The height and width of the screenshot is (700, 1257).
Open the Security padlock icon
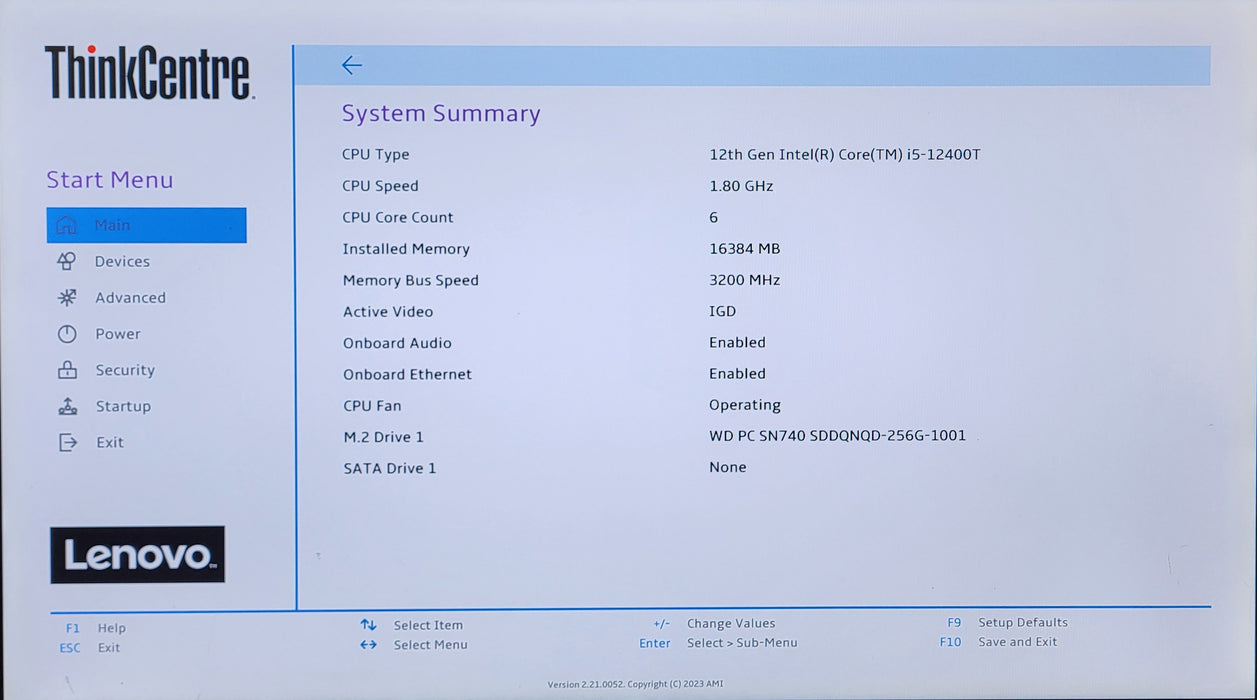(67, 370)
